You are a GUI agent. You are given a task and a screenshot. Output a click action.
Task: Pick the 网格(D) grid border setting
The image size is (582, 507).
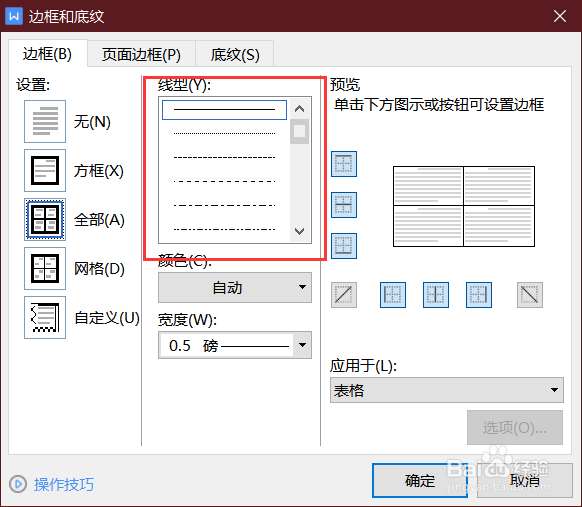click(x=45, y=268)
